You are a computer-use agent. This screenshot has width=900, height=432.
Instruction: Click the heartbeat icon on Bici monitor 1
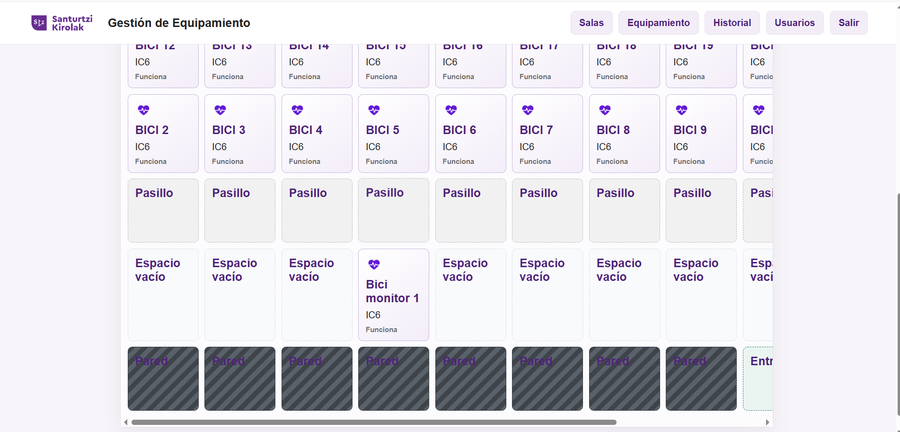point(374,264)
